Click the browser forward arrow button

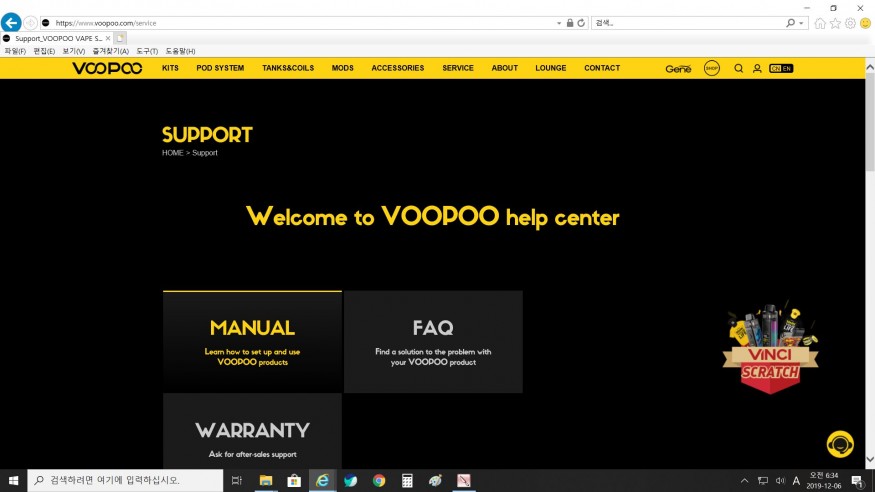(31, 23)
